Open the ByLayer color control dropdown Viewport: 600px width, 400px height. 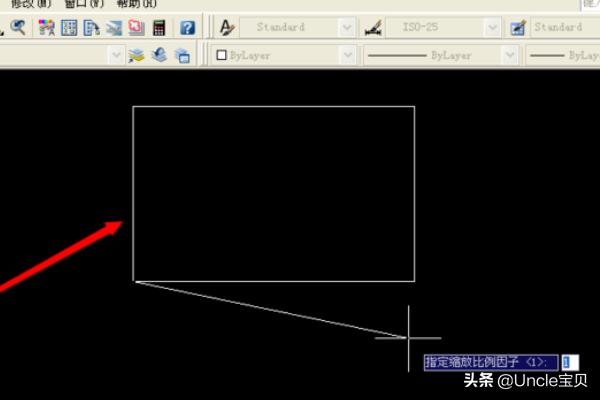(284, 56)
